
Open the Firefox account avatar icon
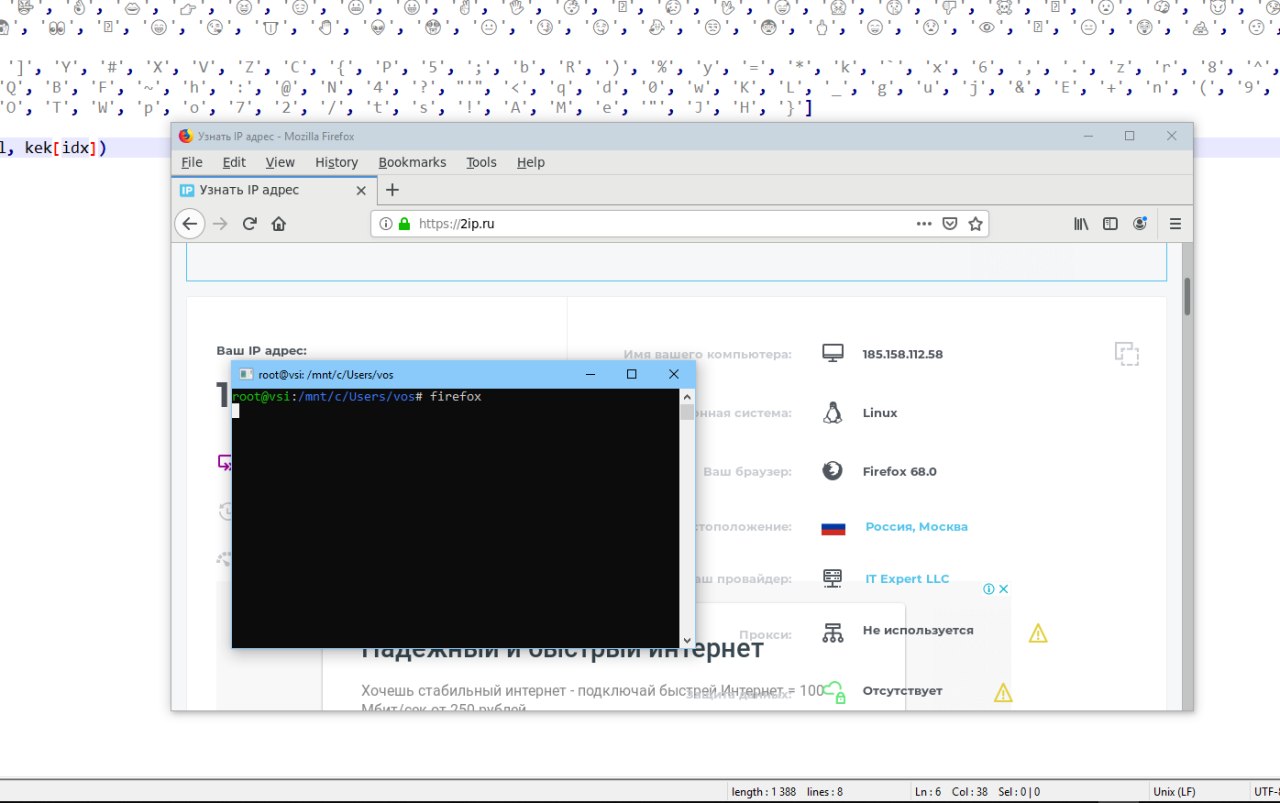click(1140, 224)
